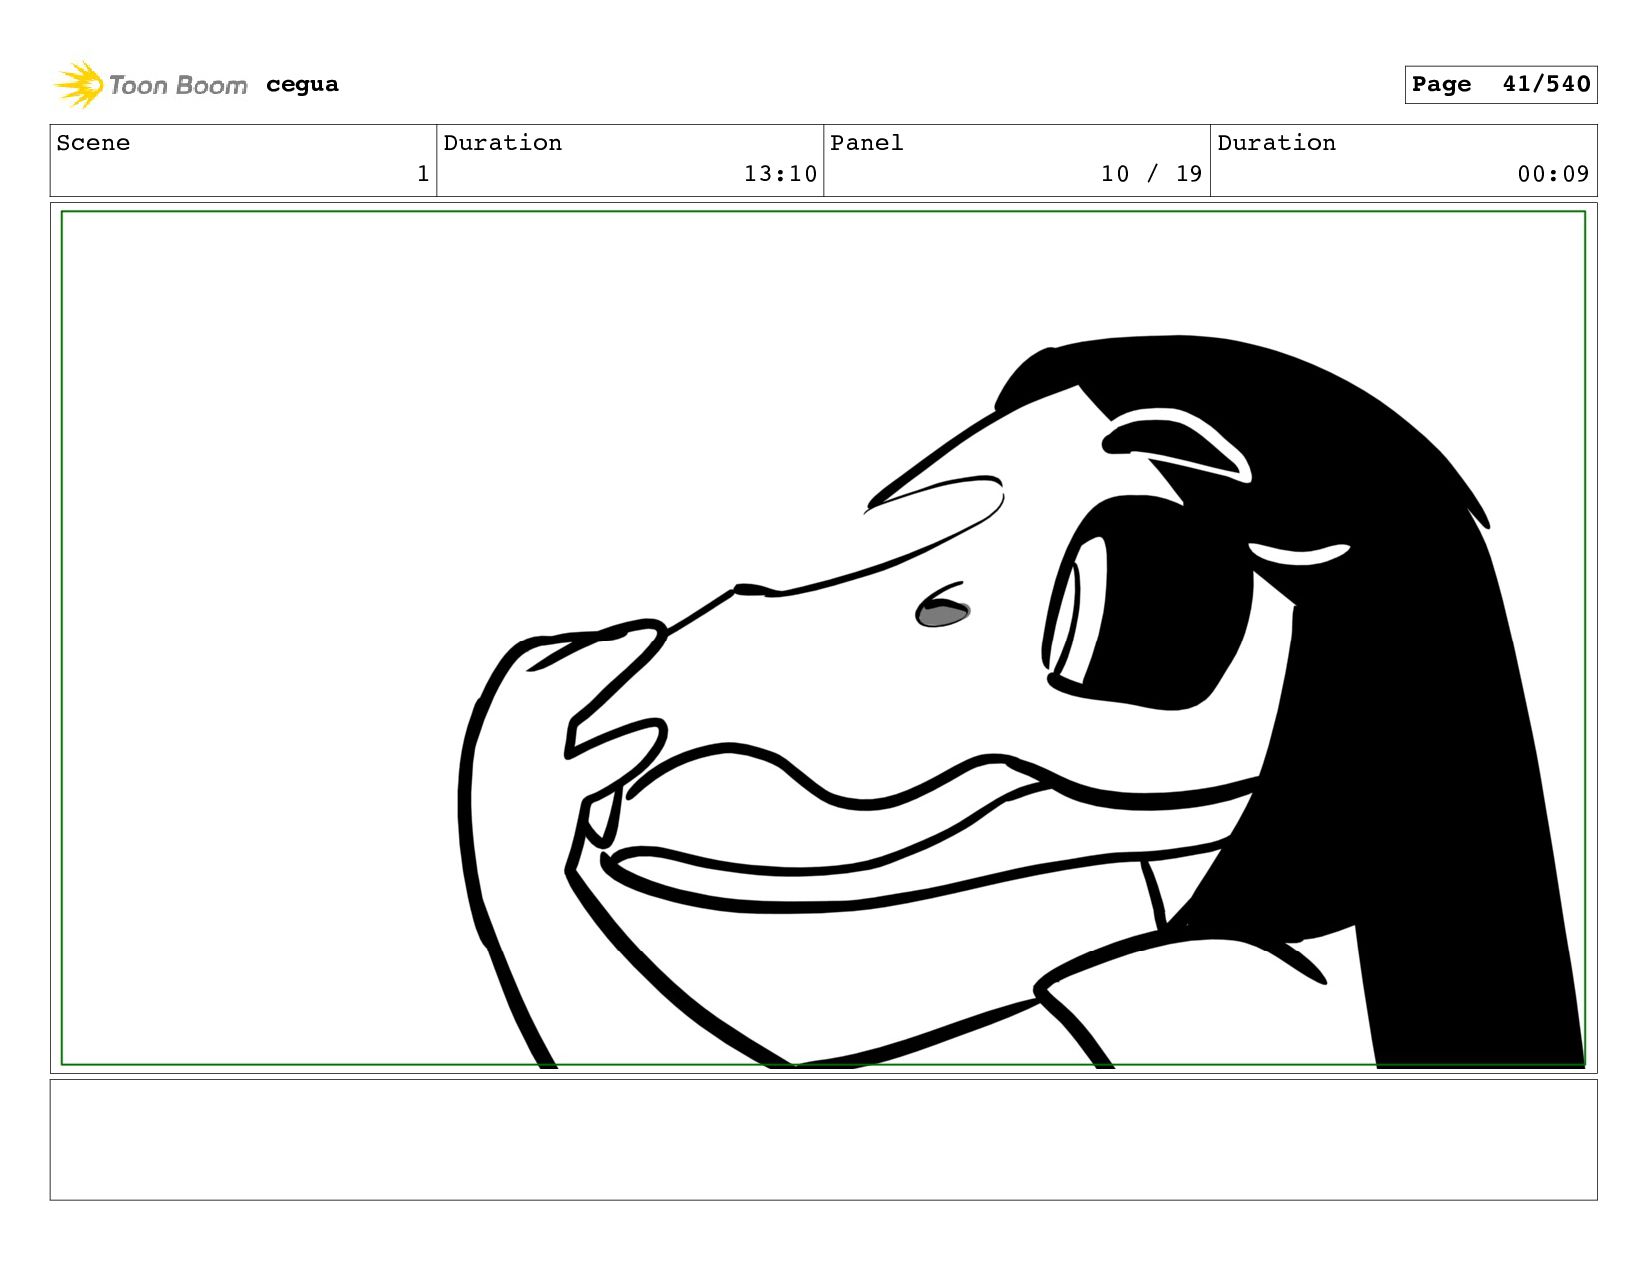Viewport: 1650px width, 1275px height.
Task: Click the Panel label
Action: point(866,143)
